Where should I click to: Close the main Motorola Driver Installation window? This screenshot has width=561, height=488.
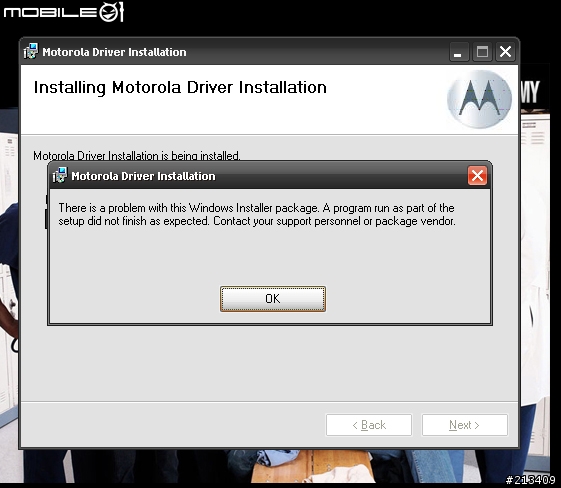[x=505, y=52]
